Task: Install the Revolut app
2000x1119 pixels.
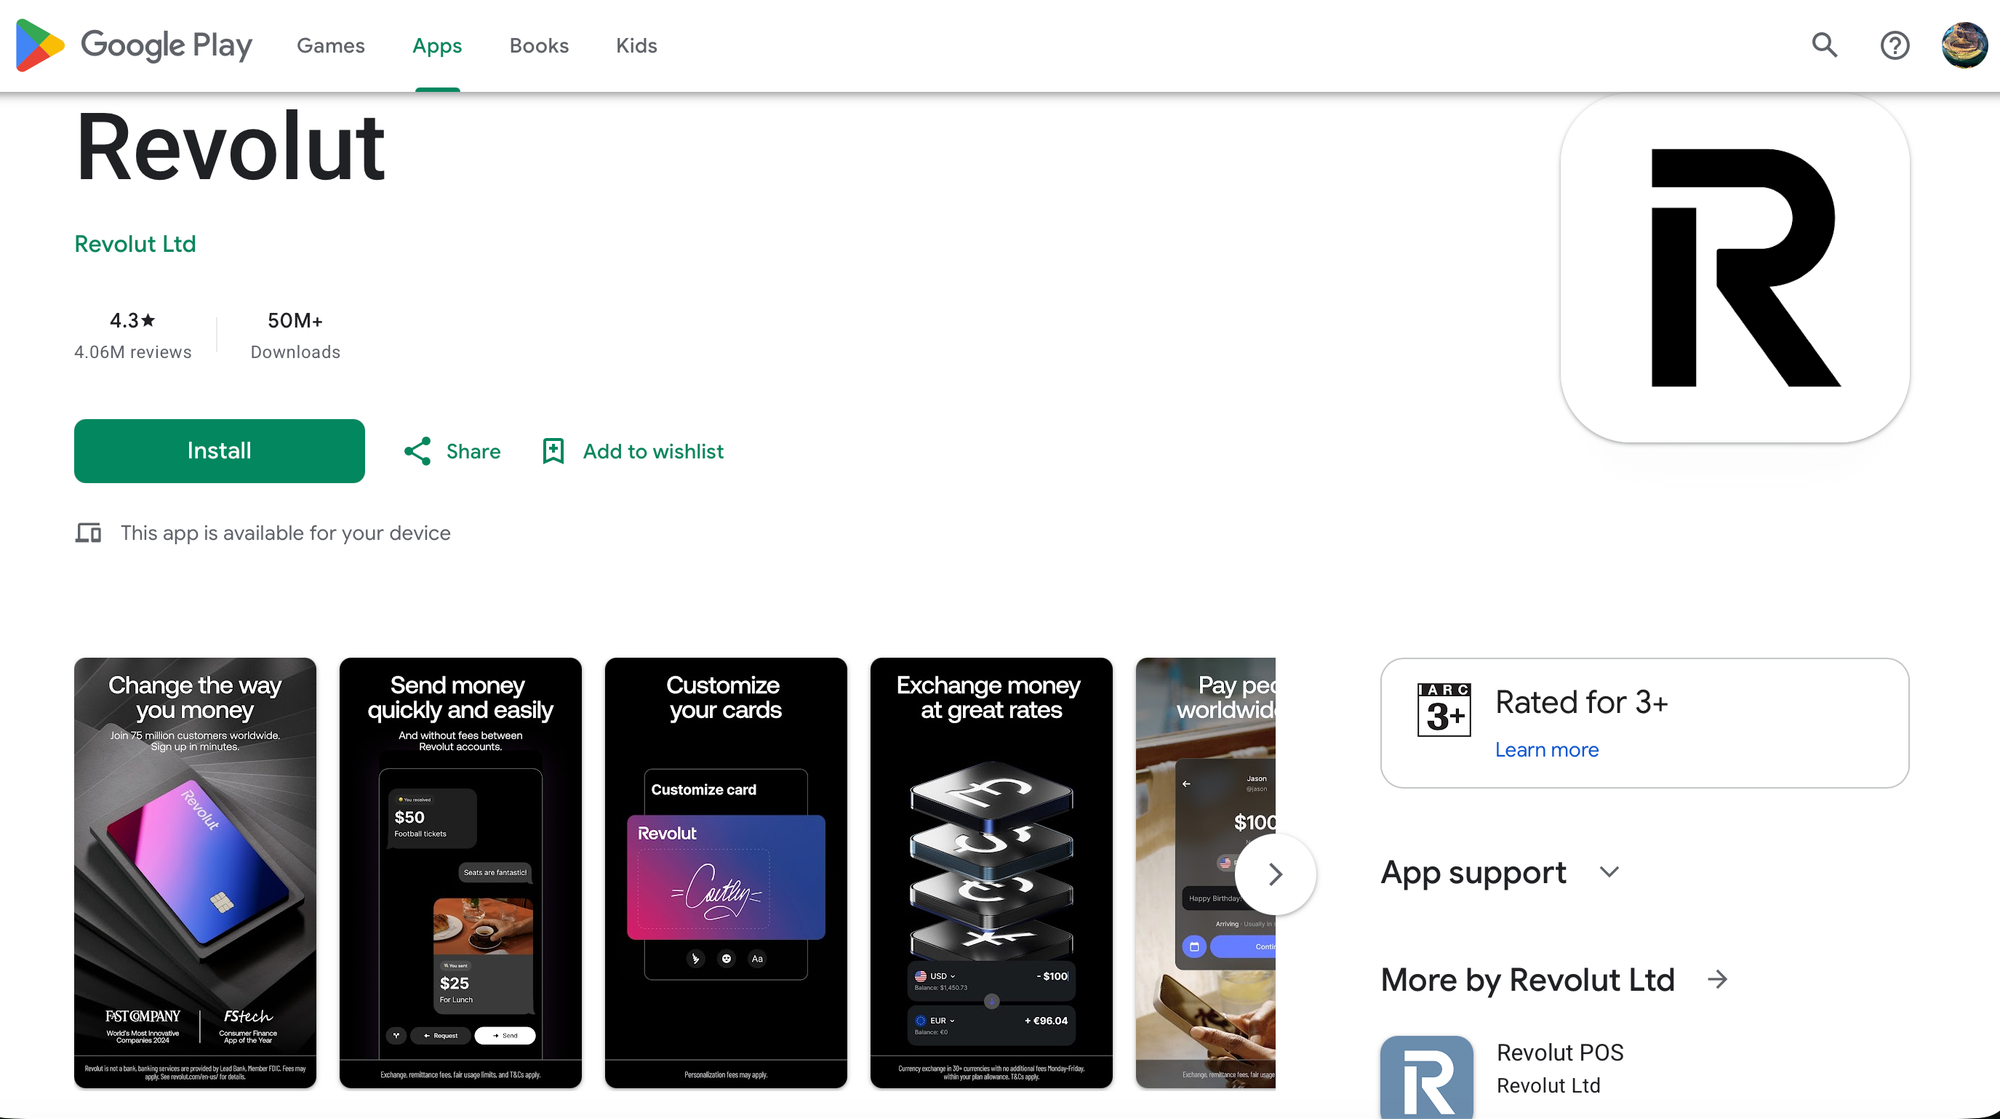Action: [219, 451]
